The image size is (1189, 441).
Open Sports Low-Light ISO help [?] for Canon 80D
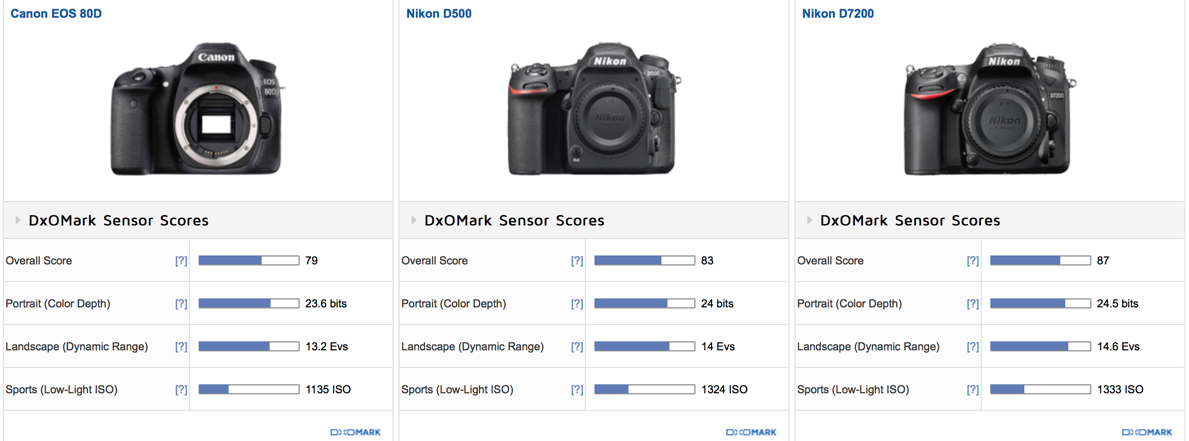click(181, 390)
